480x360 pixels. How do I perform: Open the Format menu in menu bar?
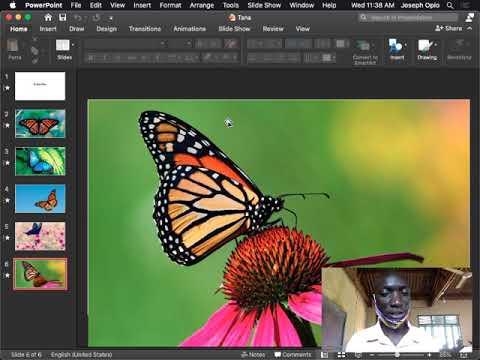coord(170,5)
